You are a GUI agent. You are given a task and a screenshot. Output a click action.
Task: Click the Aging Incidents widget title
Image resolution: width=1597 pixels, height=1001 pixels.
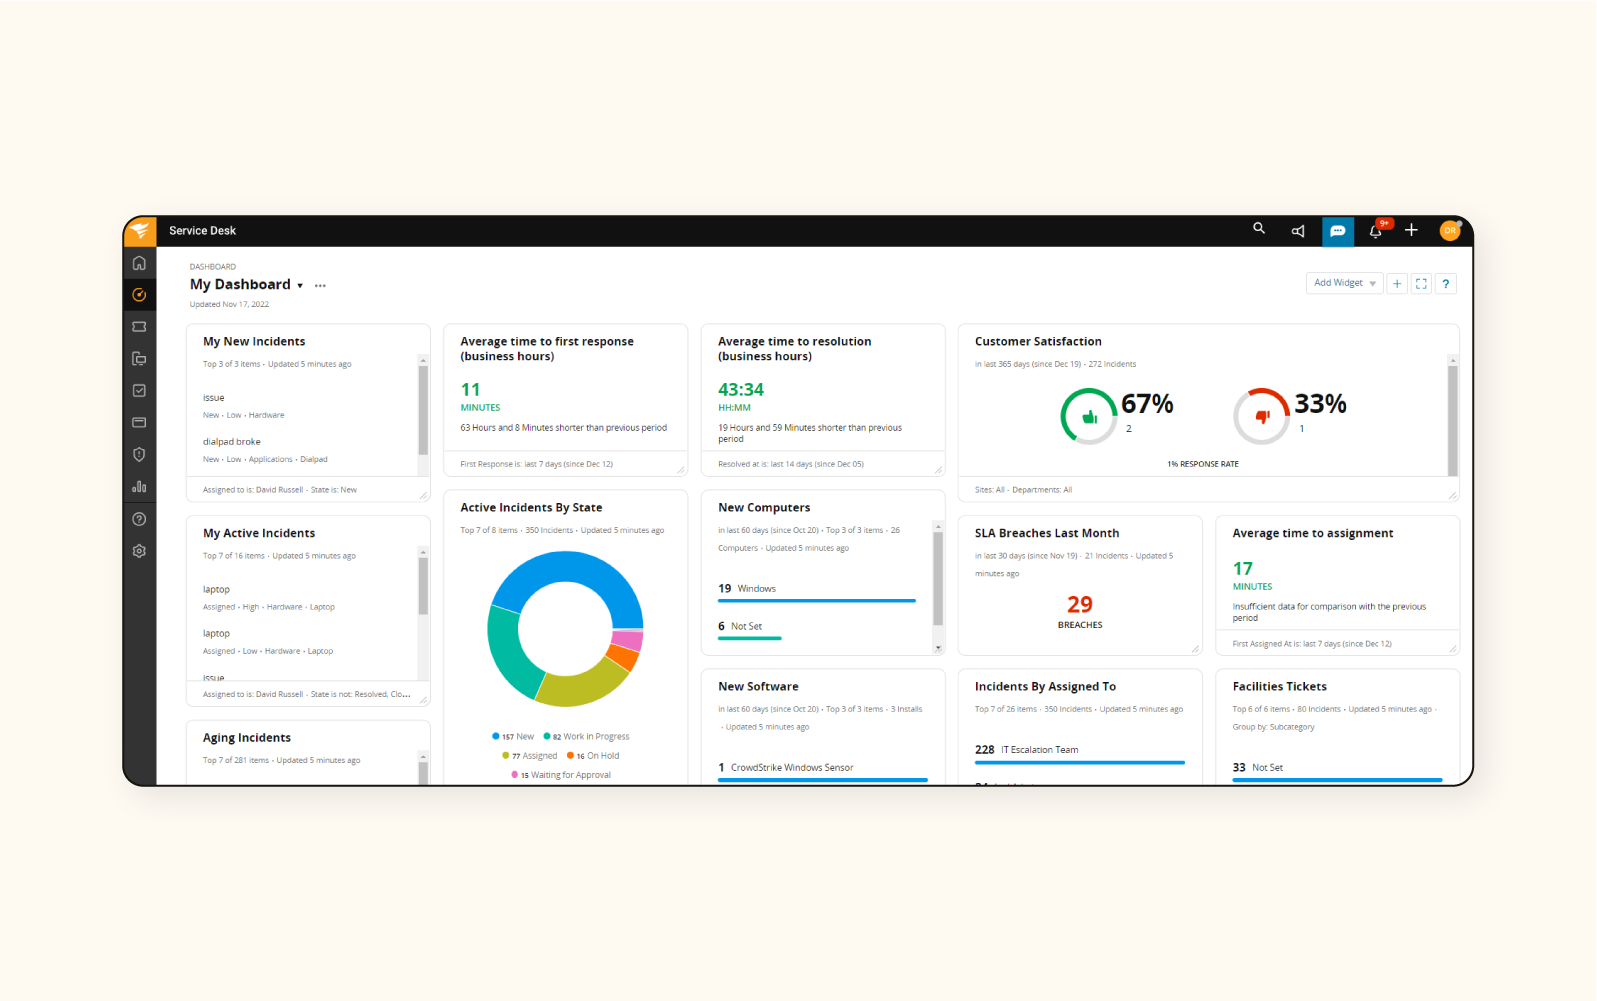pos(247,738)
